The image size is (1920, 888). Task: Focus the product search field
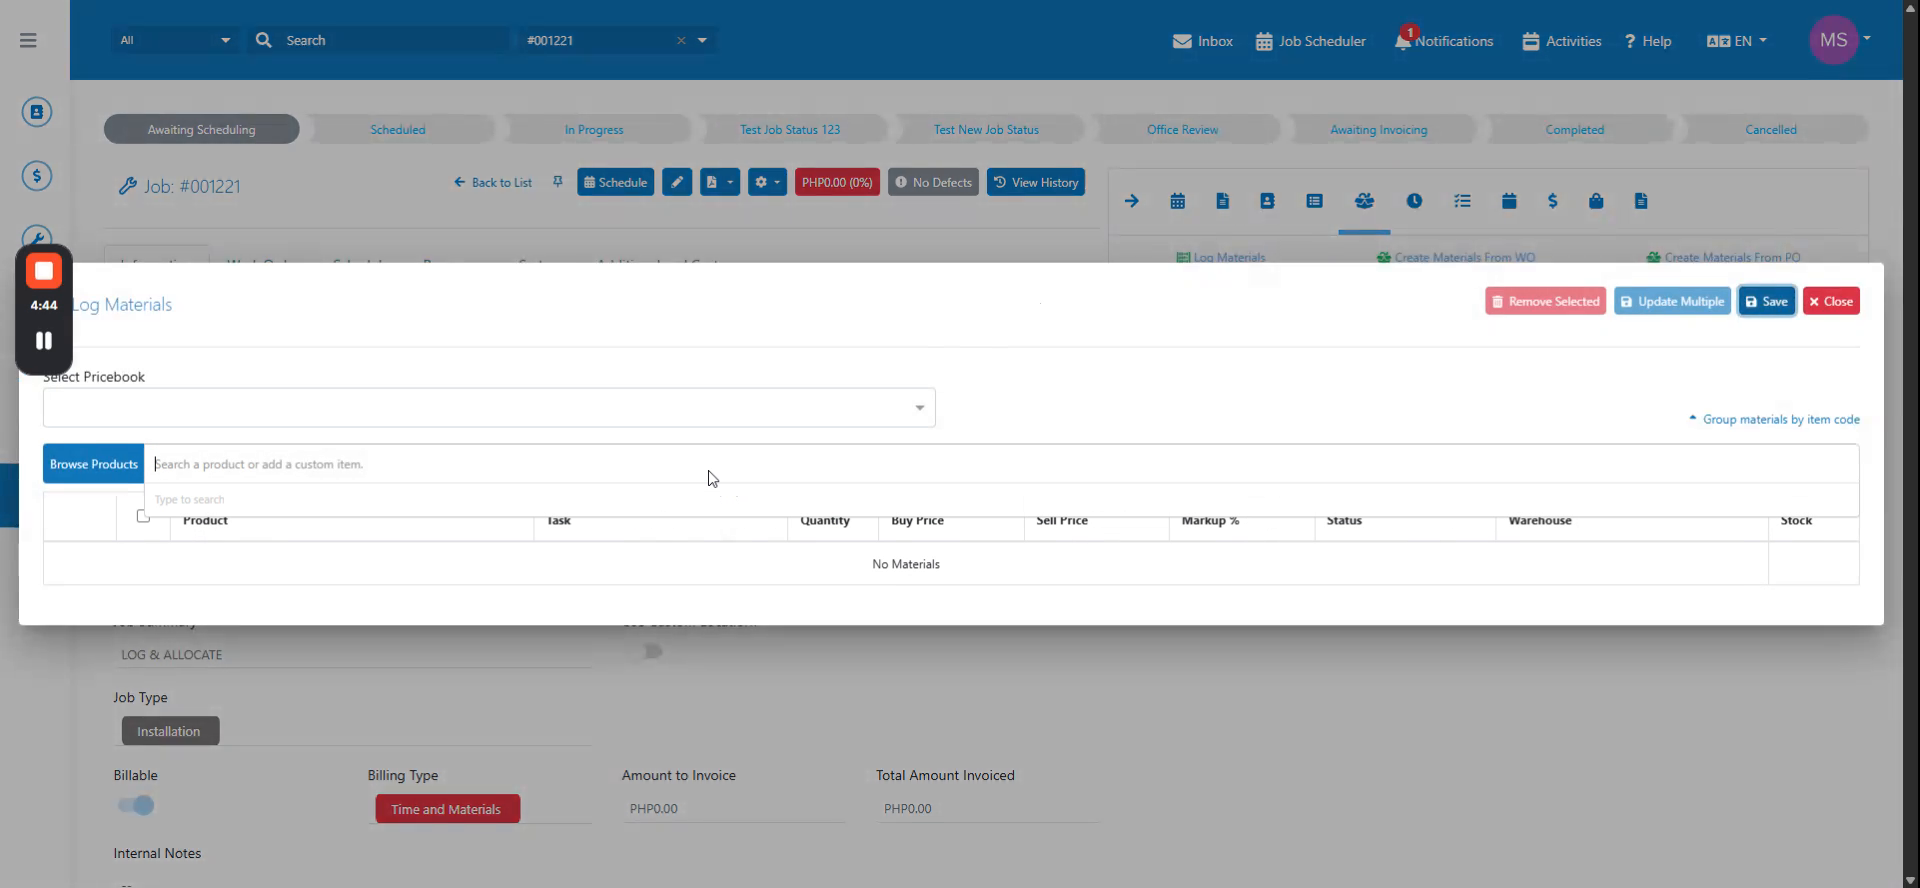[x=1001, y=464]
